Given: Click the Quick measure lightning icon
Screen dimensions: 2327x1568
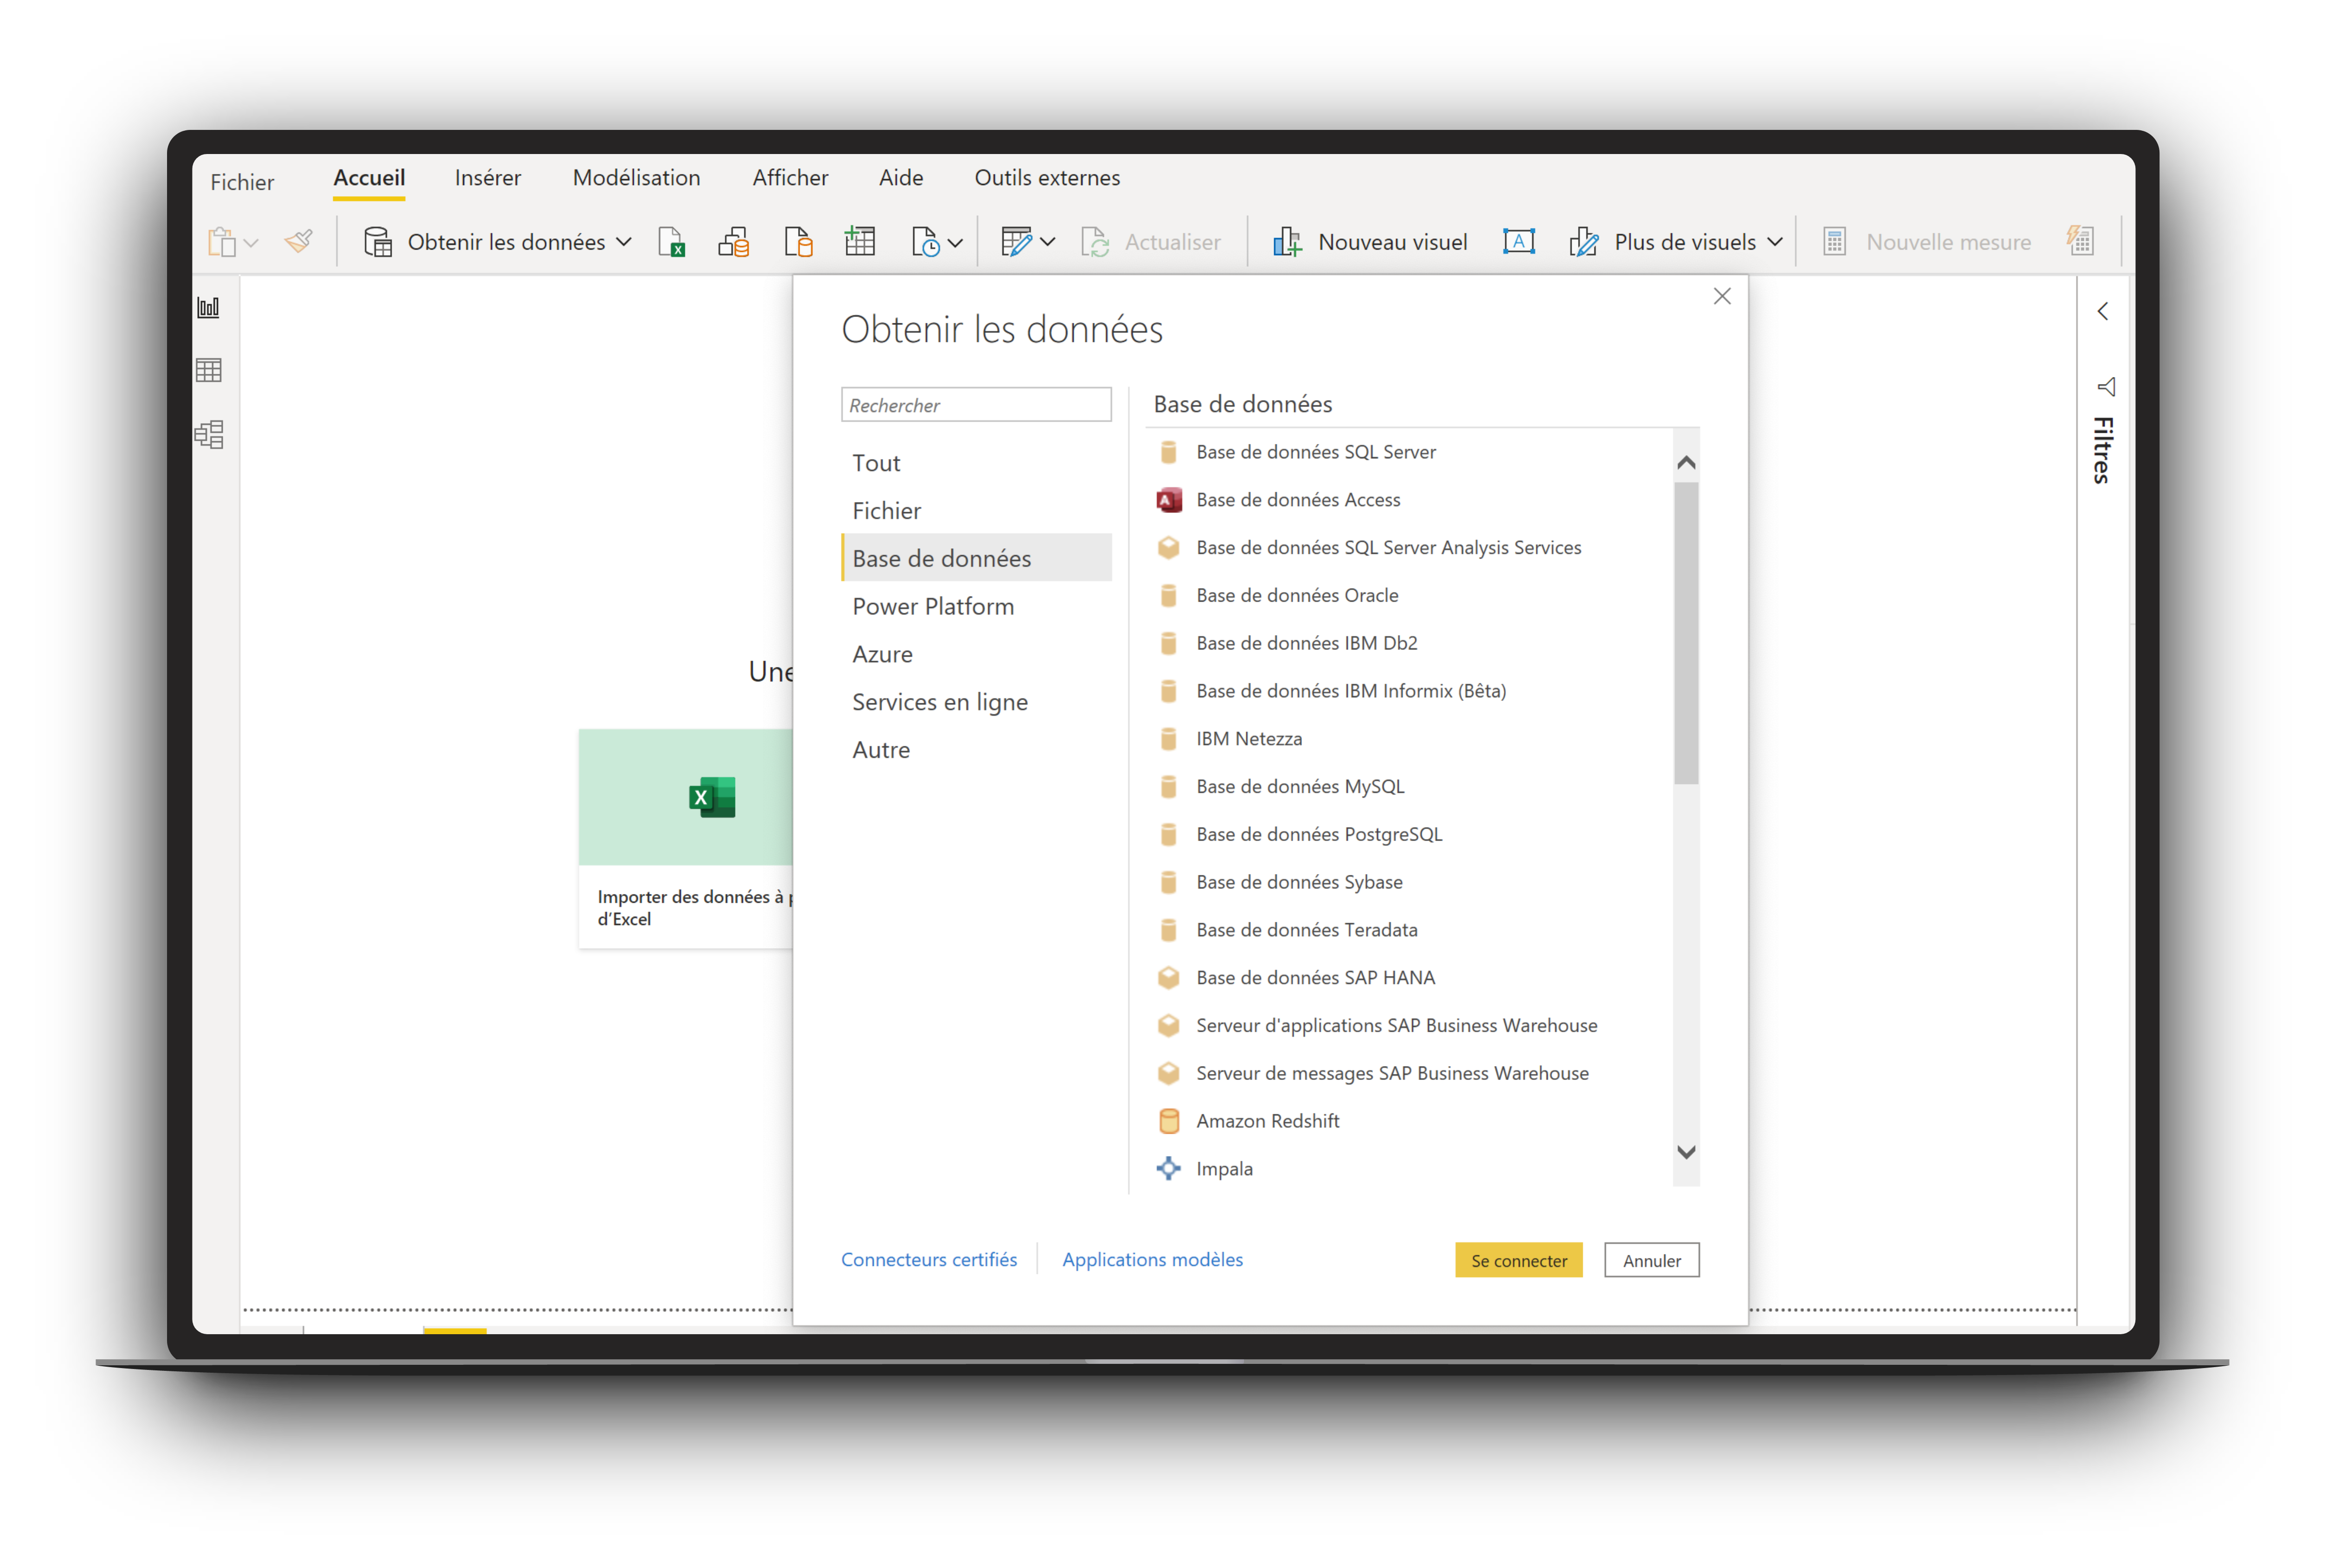Looking at the screenshot, I should (2080, 241).
